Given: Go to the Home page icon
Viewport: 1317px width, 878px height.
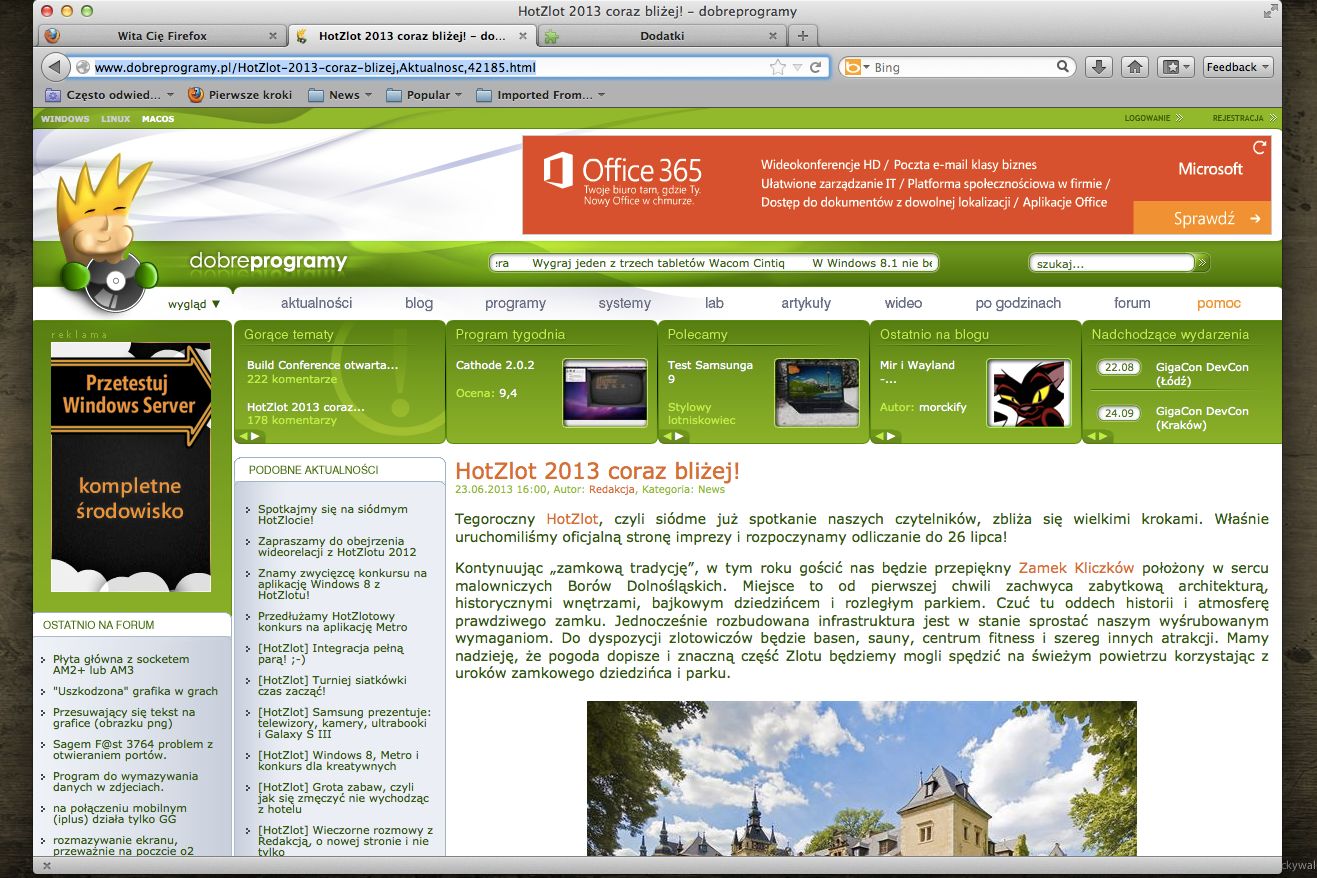Looking at the screenshot, I should pos(1134,67).
